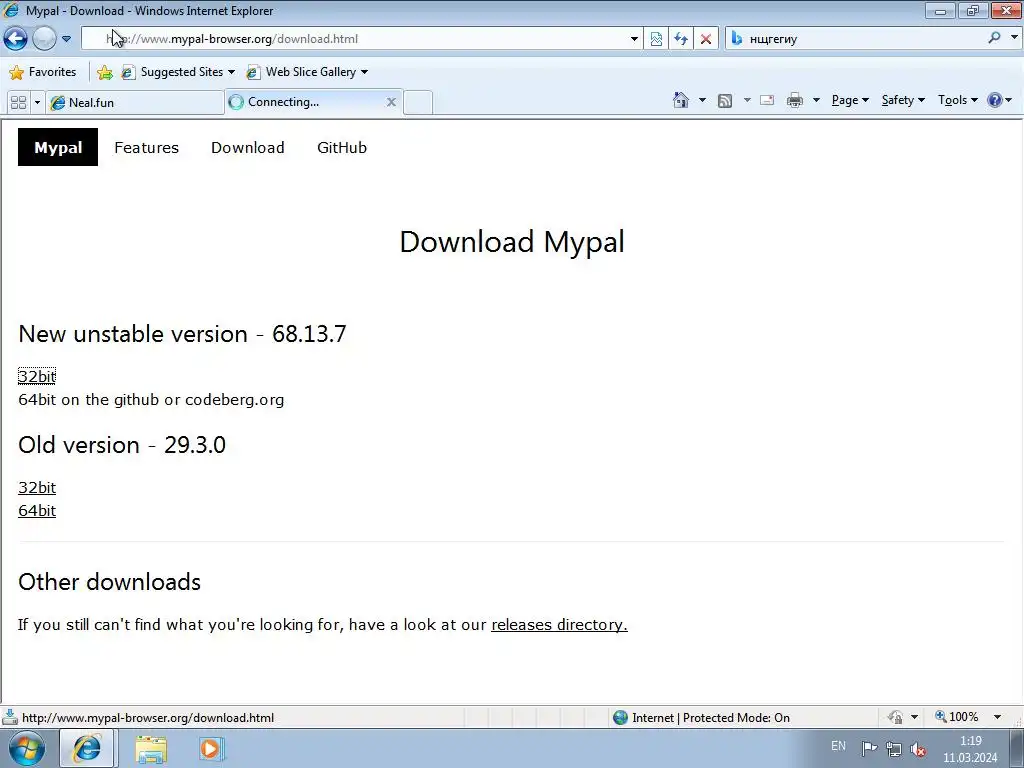Download the 32bit unstable version 68.13.7
This screenshot has width=1024, height=768.
click(x=37, y=376)
